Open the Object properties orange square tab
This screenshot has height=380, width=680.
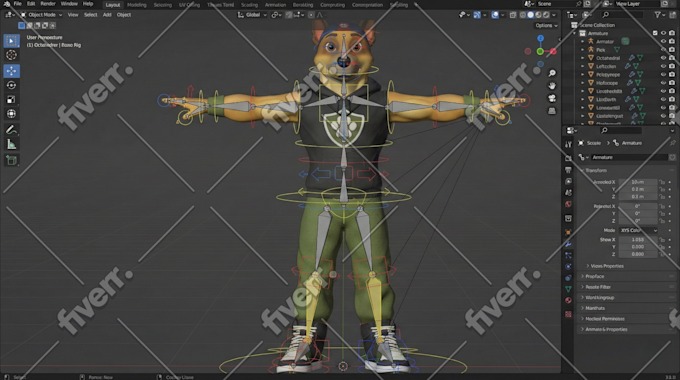[x=569, y=233]
